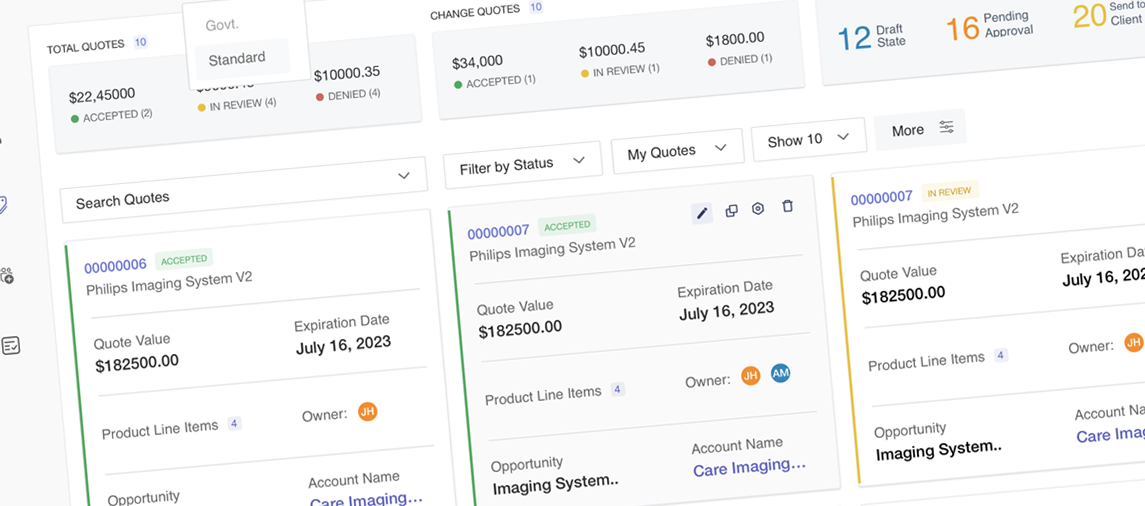Choose Govt. from the dropdown list

coord(222,24)
